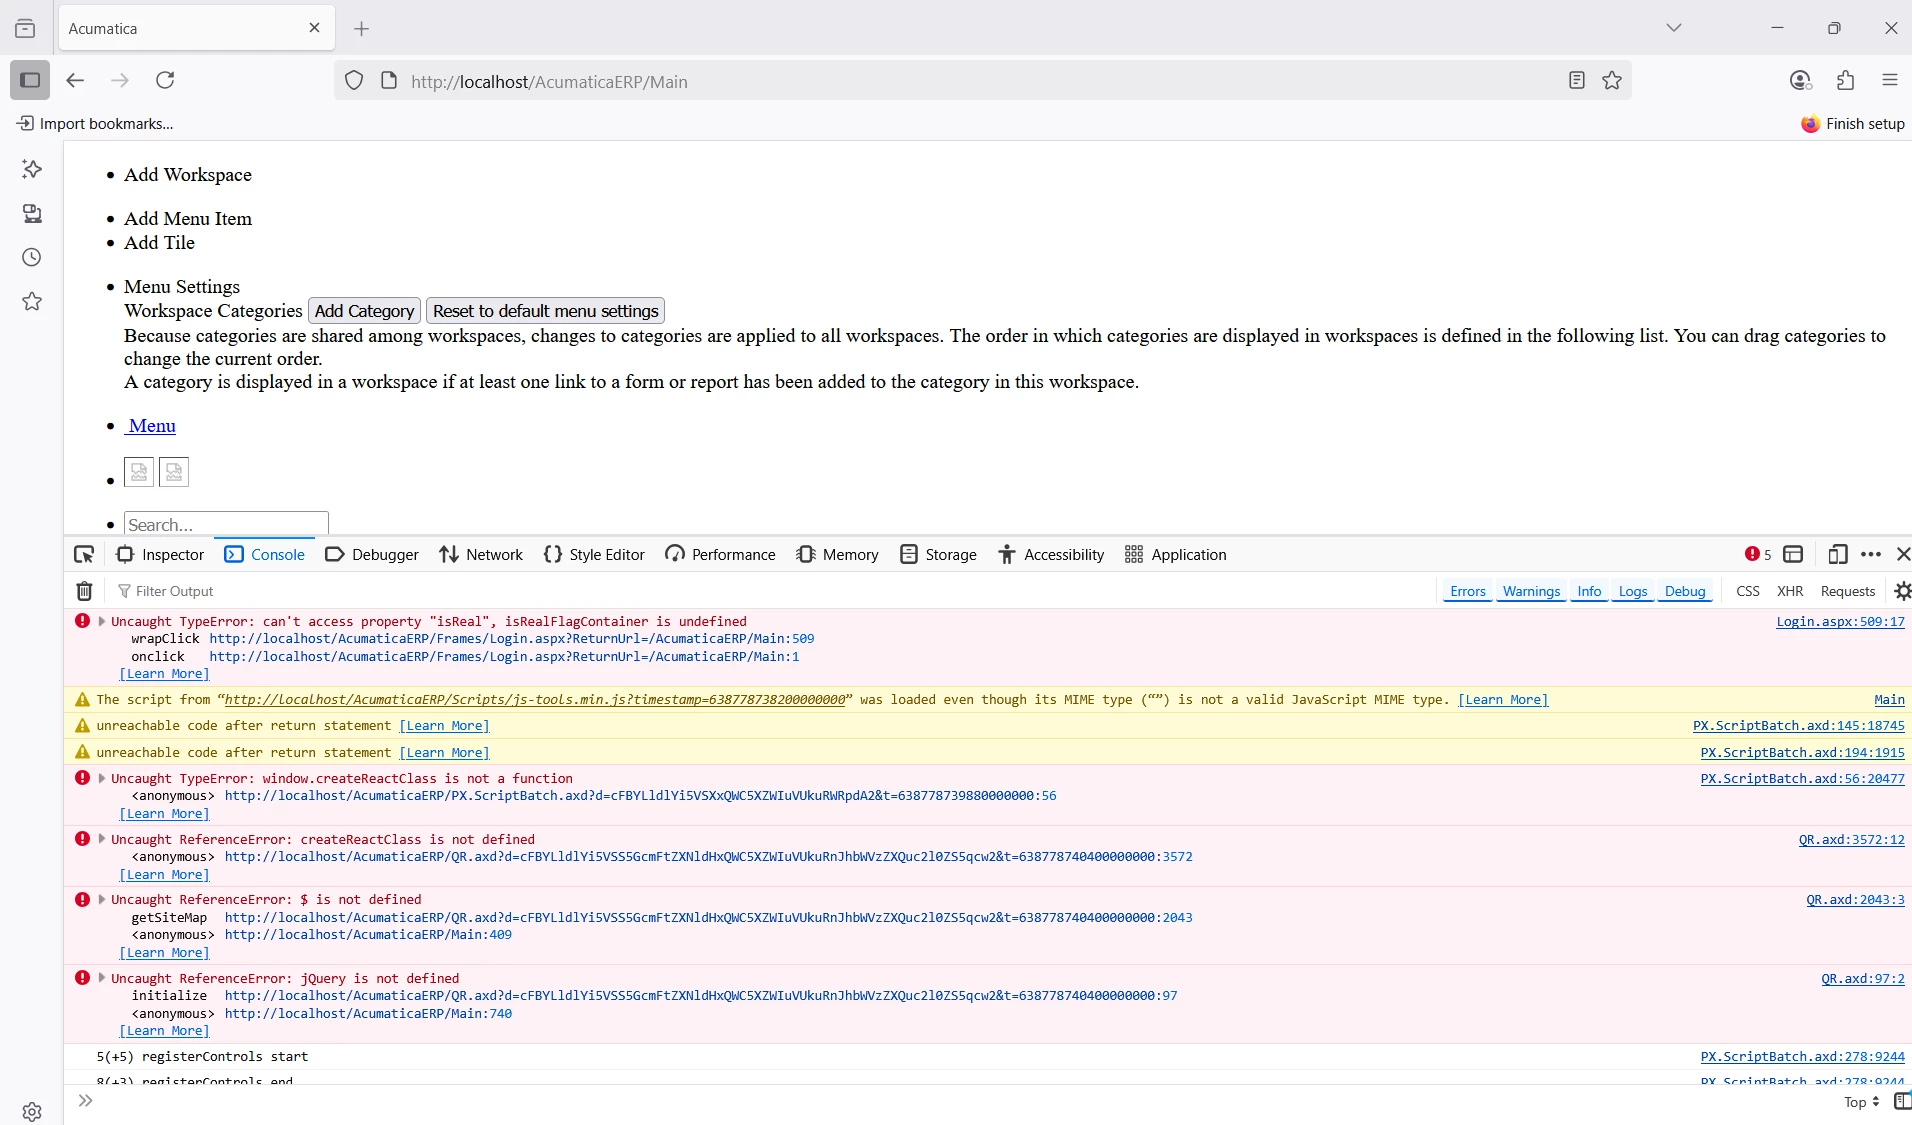Open DevTools customize ellipsis menu
The height and width of the screenshot is (1125, 1912).
1871,554
